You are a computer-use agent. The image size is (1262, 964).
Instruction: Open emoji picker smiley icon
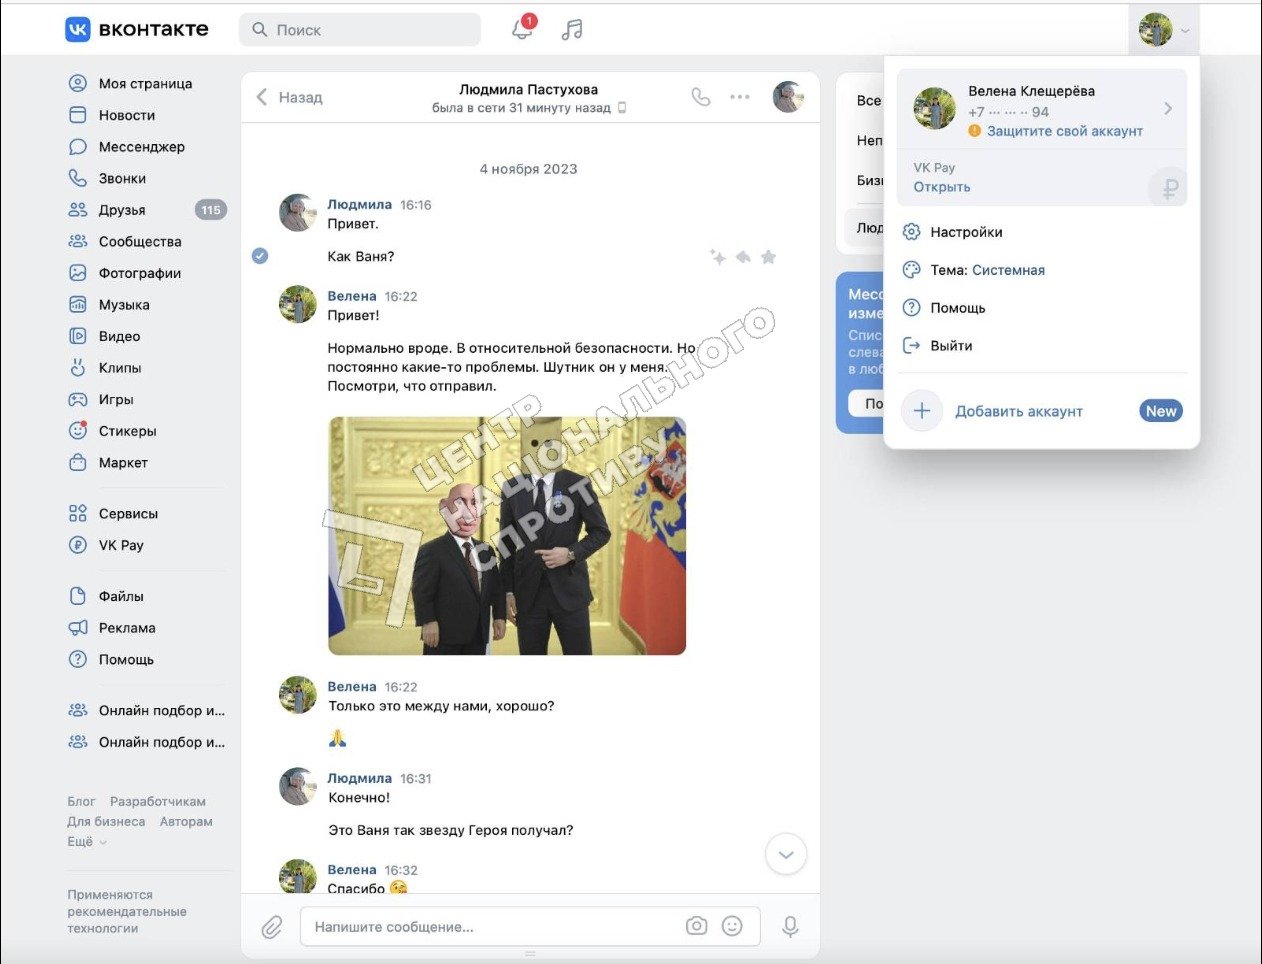coord(732,926)
